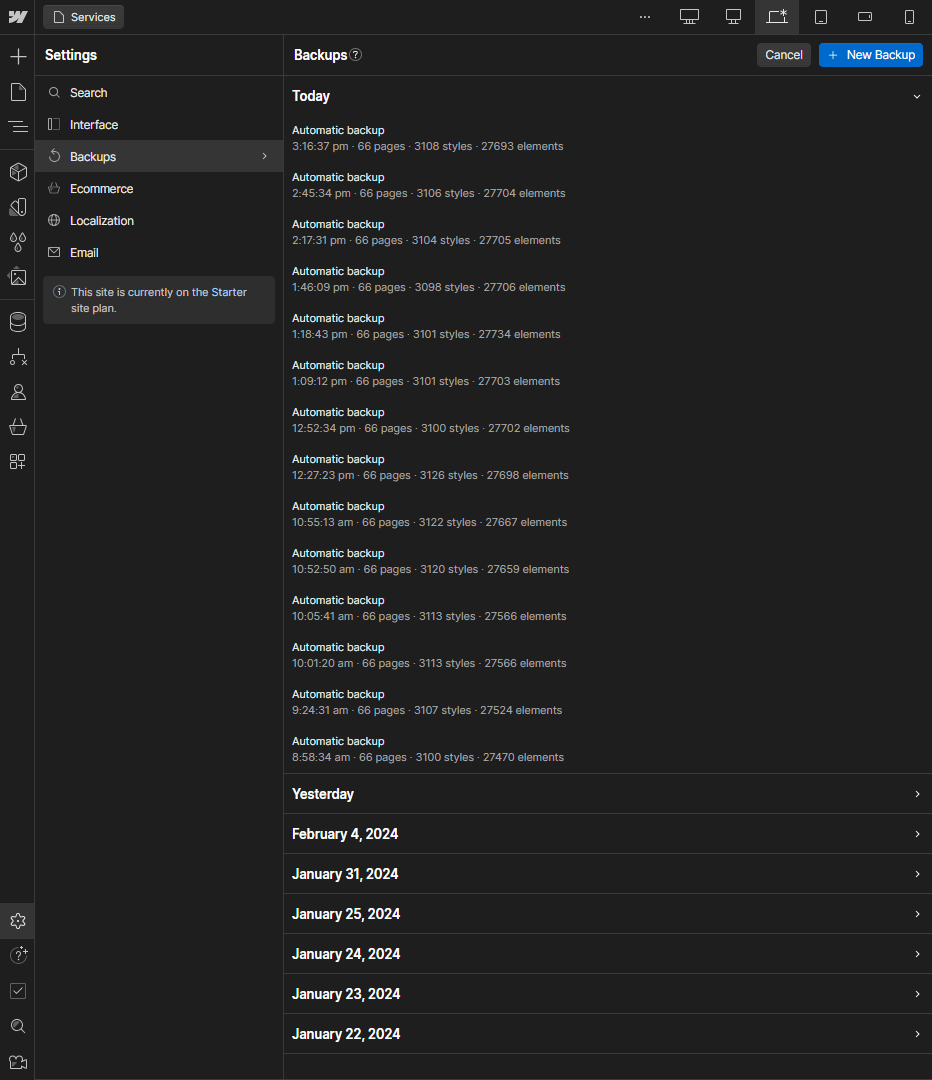
Task: Open the Add Elements panel
Action: pyautogui.click(x=18, y=56)
